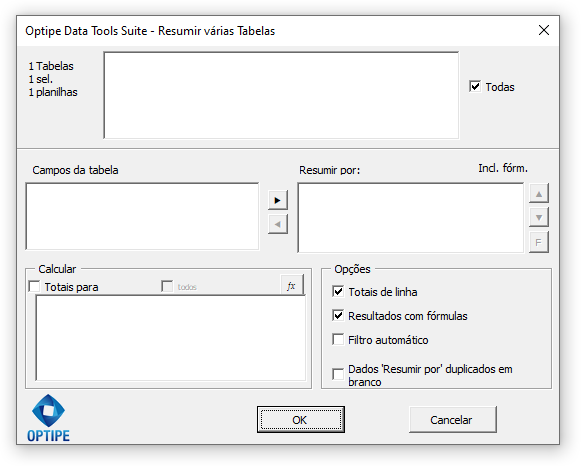Viewport: 582px width, 466px height.
Task: Click the 'Incl. fórm.' label
Action: pyautogui.click(x=503, y=168)
